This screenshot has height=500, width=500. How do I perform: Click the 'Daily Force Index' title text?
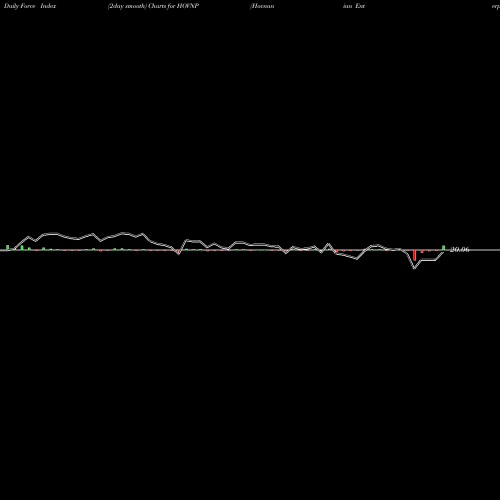pos(30,6)
